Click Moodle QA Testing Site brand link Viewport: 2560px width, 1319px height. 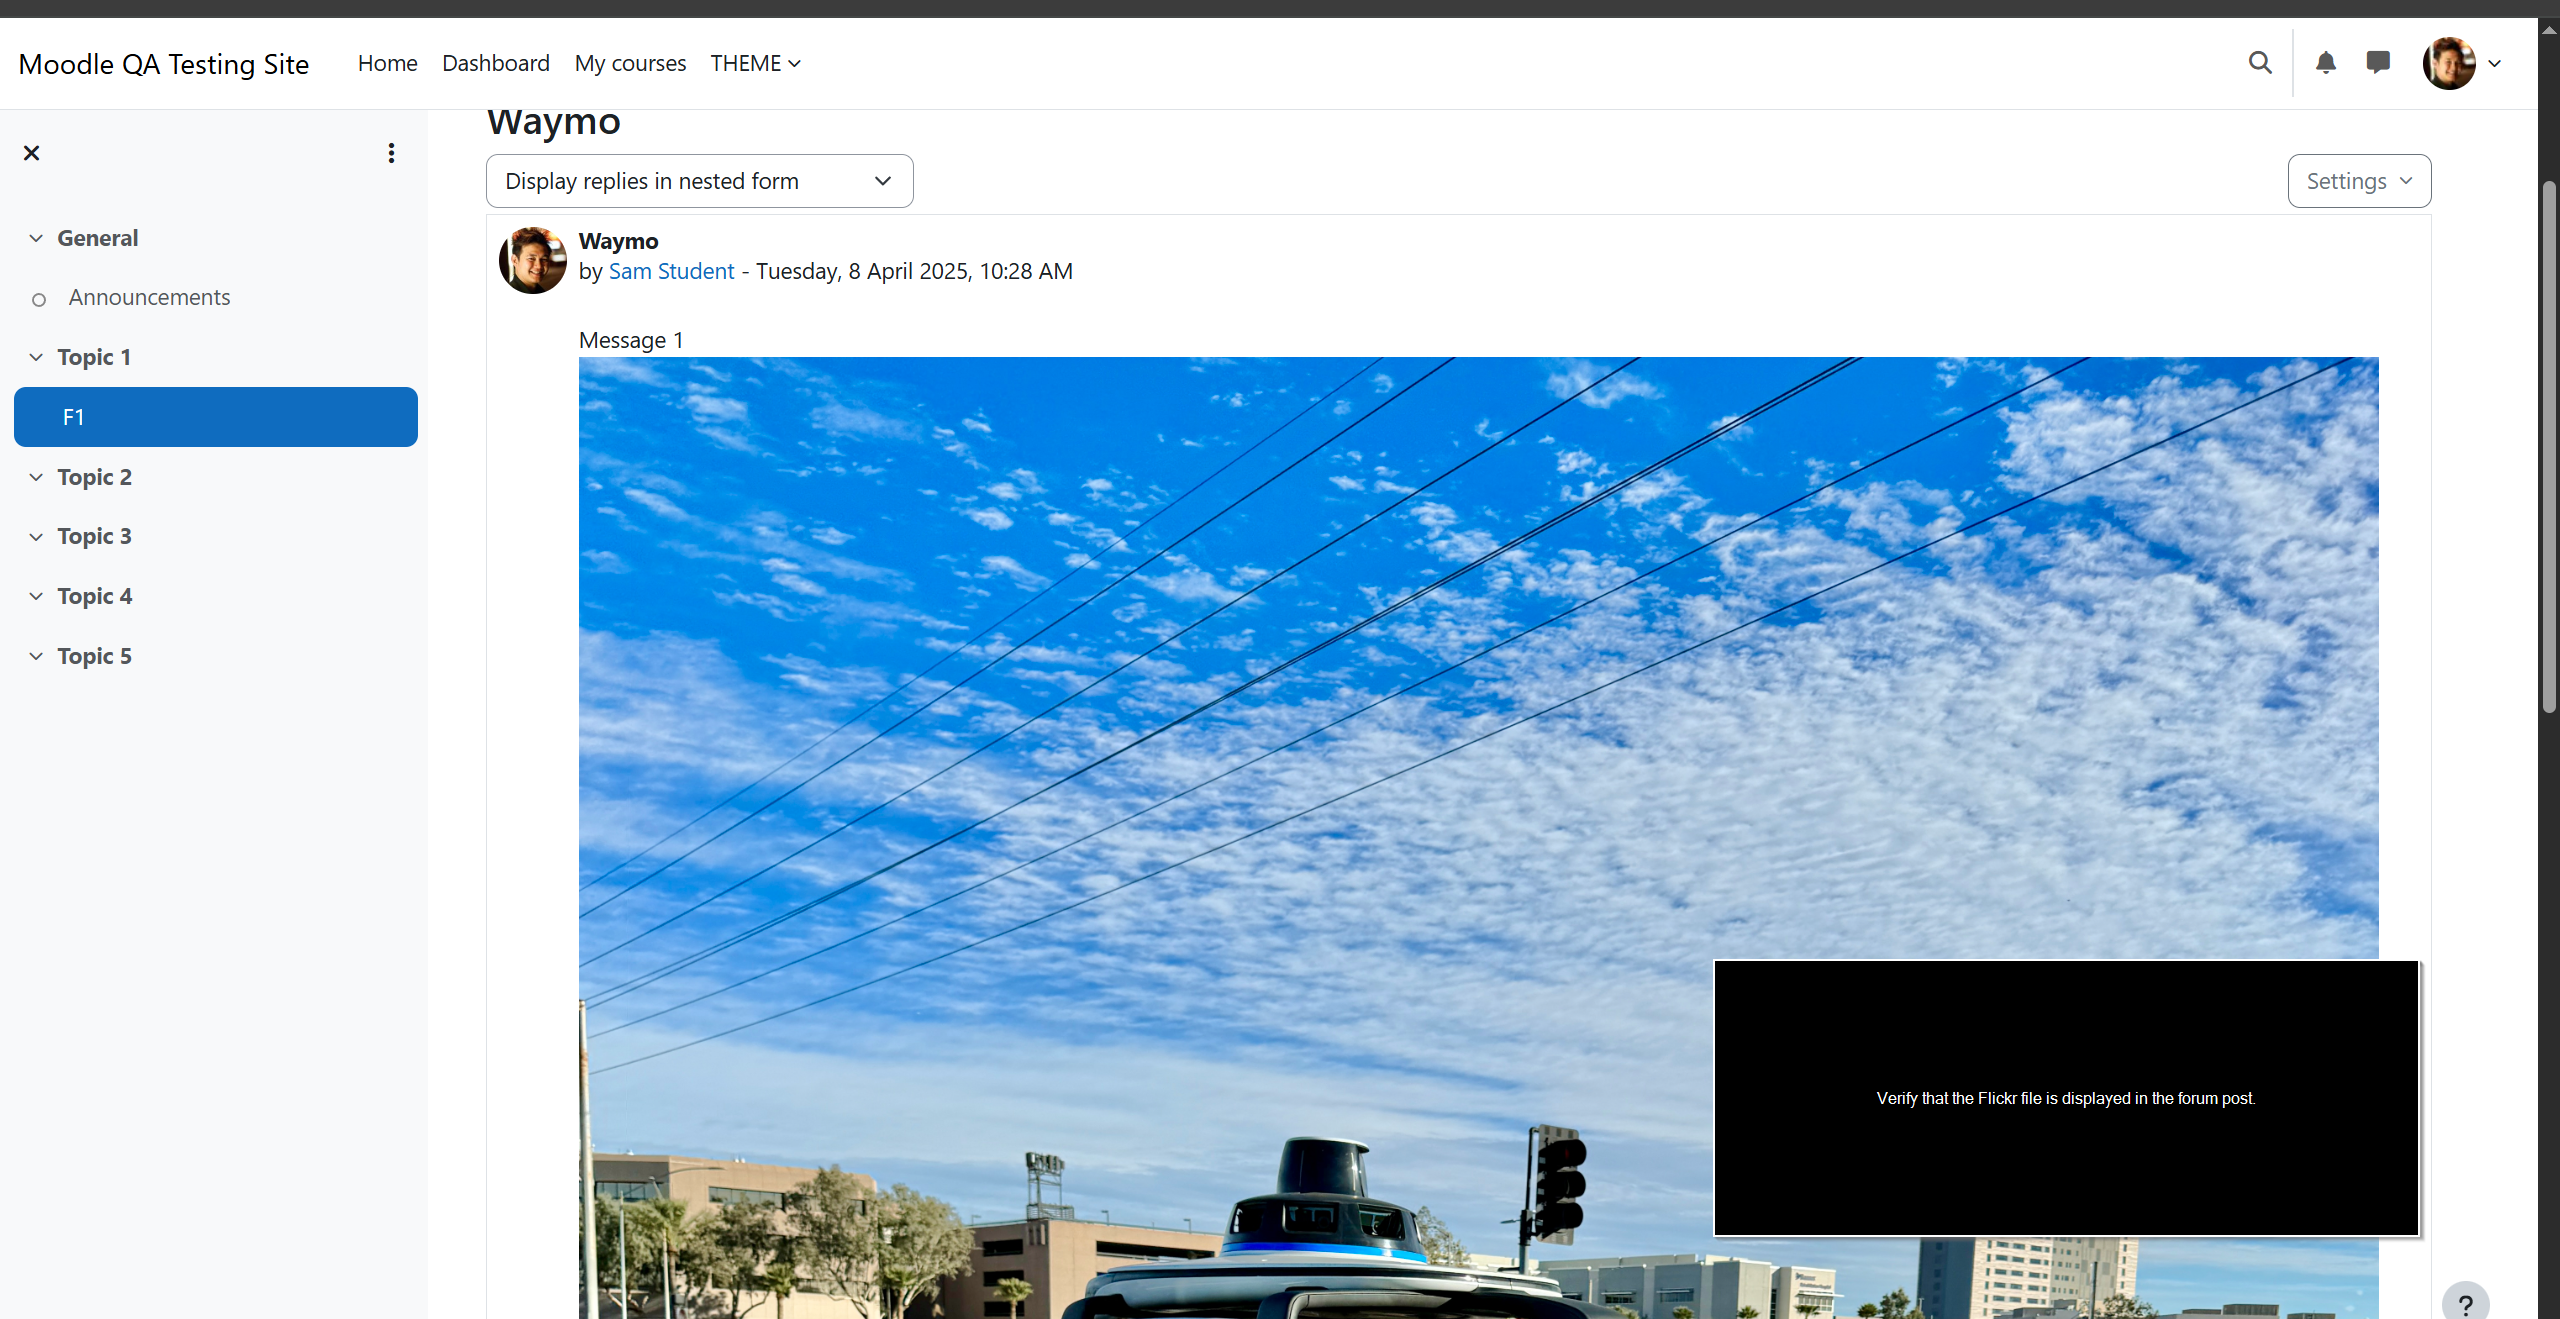coord(164,64)
